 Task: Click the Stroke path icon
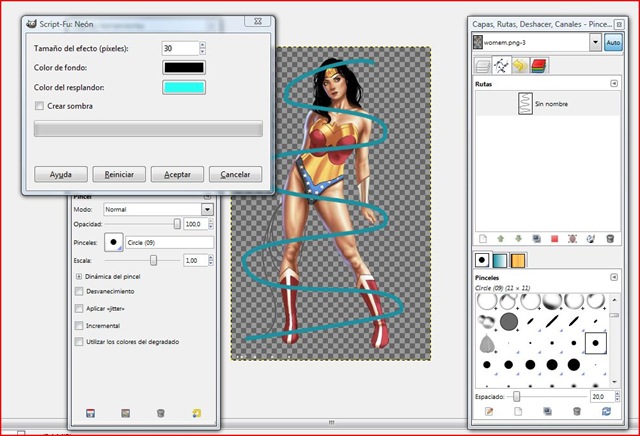pos(591,238)
